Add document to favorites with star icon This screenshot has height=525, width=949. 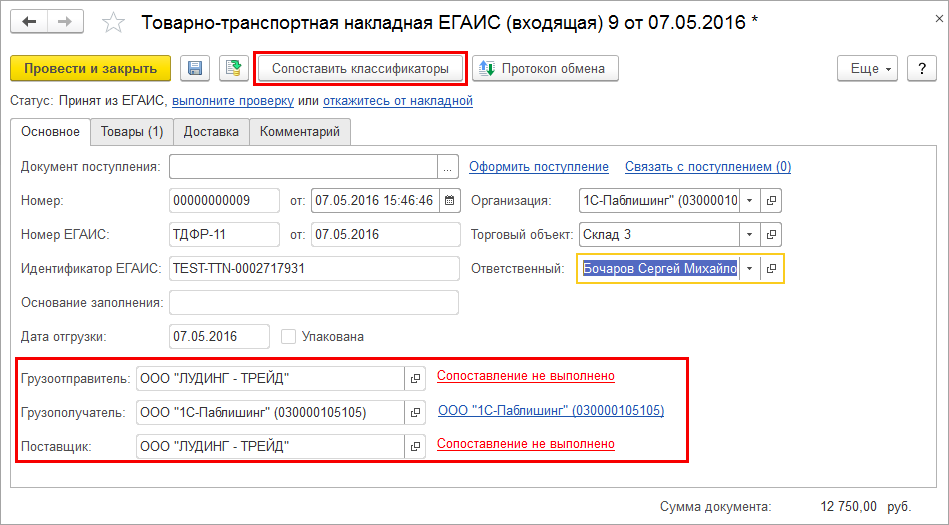pyautogui.click(x=113, y=23)
